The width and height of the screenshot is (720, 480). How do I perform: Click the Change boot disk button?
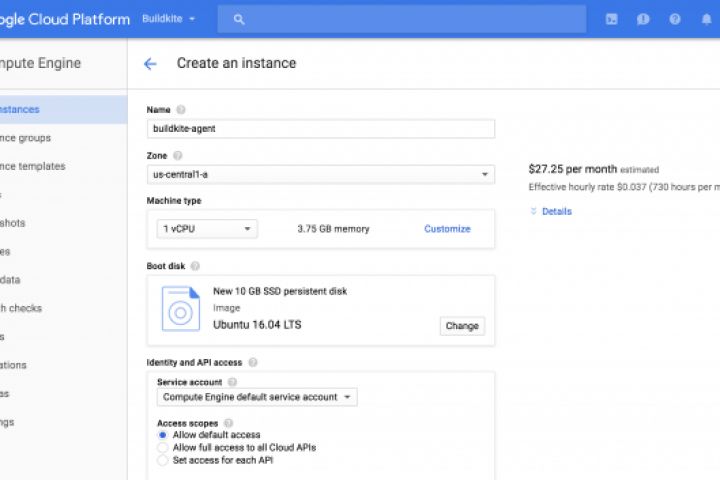tap(462, 326)
